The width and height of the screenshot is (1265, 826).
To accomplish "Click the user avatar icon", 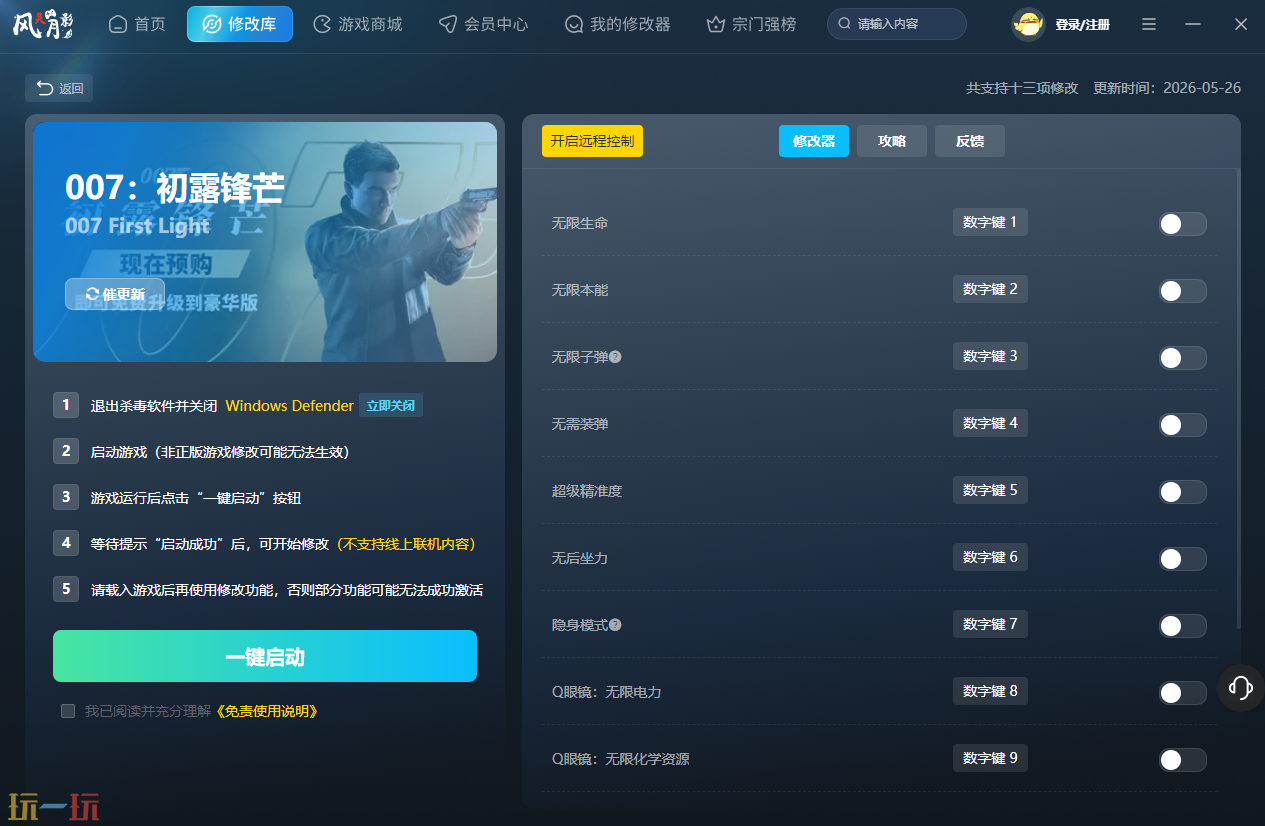I will point(1028,24).
